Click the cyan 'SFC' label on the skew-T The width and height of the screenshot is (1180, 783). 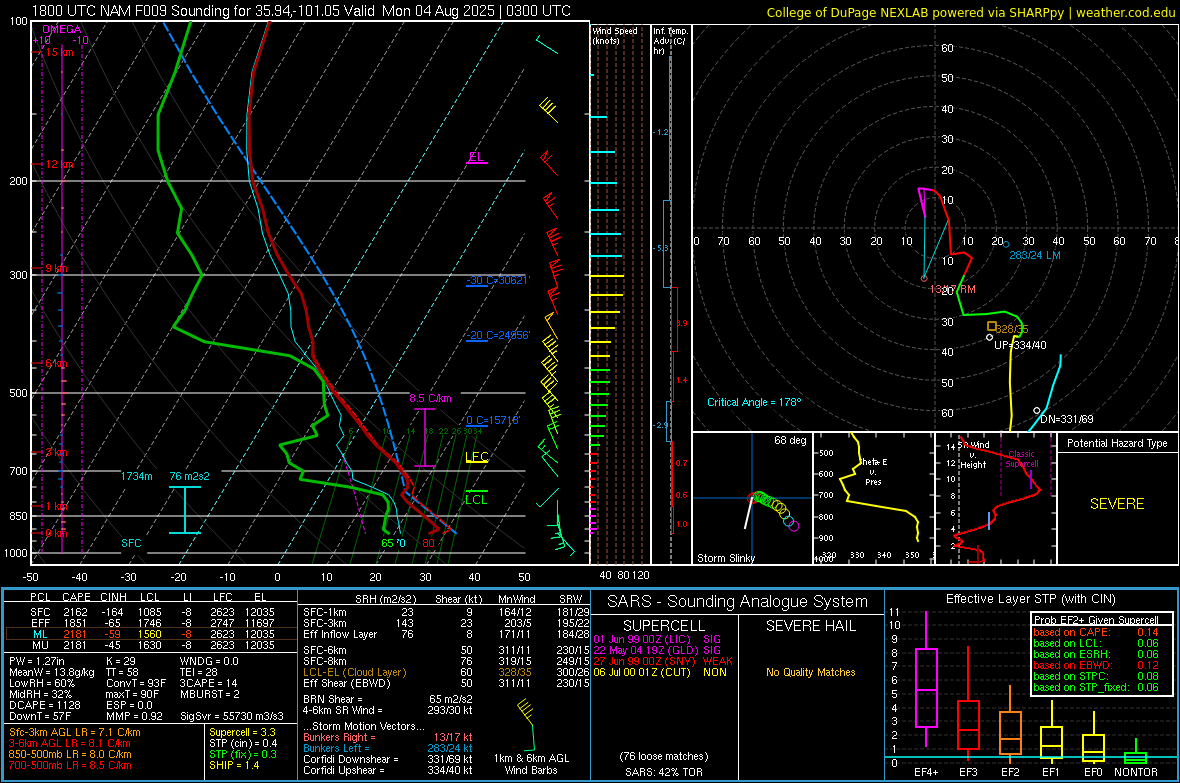[x=131, y=543]
